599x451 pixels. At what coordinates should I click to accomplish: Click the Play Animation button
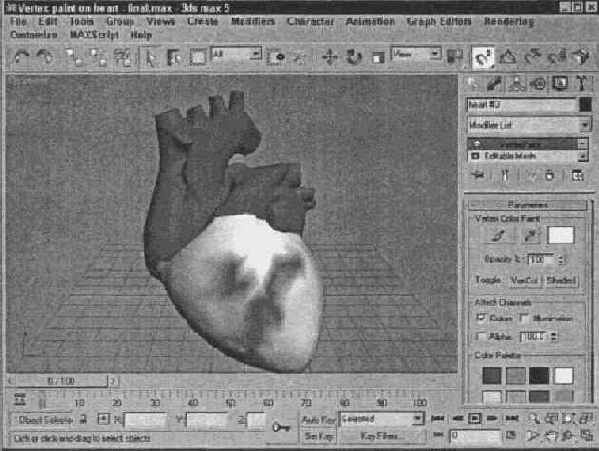tap(474, 419)
